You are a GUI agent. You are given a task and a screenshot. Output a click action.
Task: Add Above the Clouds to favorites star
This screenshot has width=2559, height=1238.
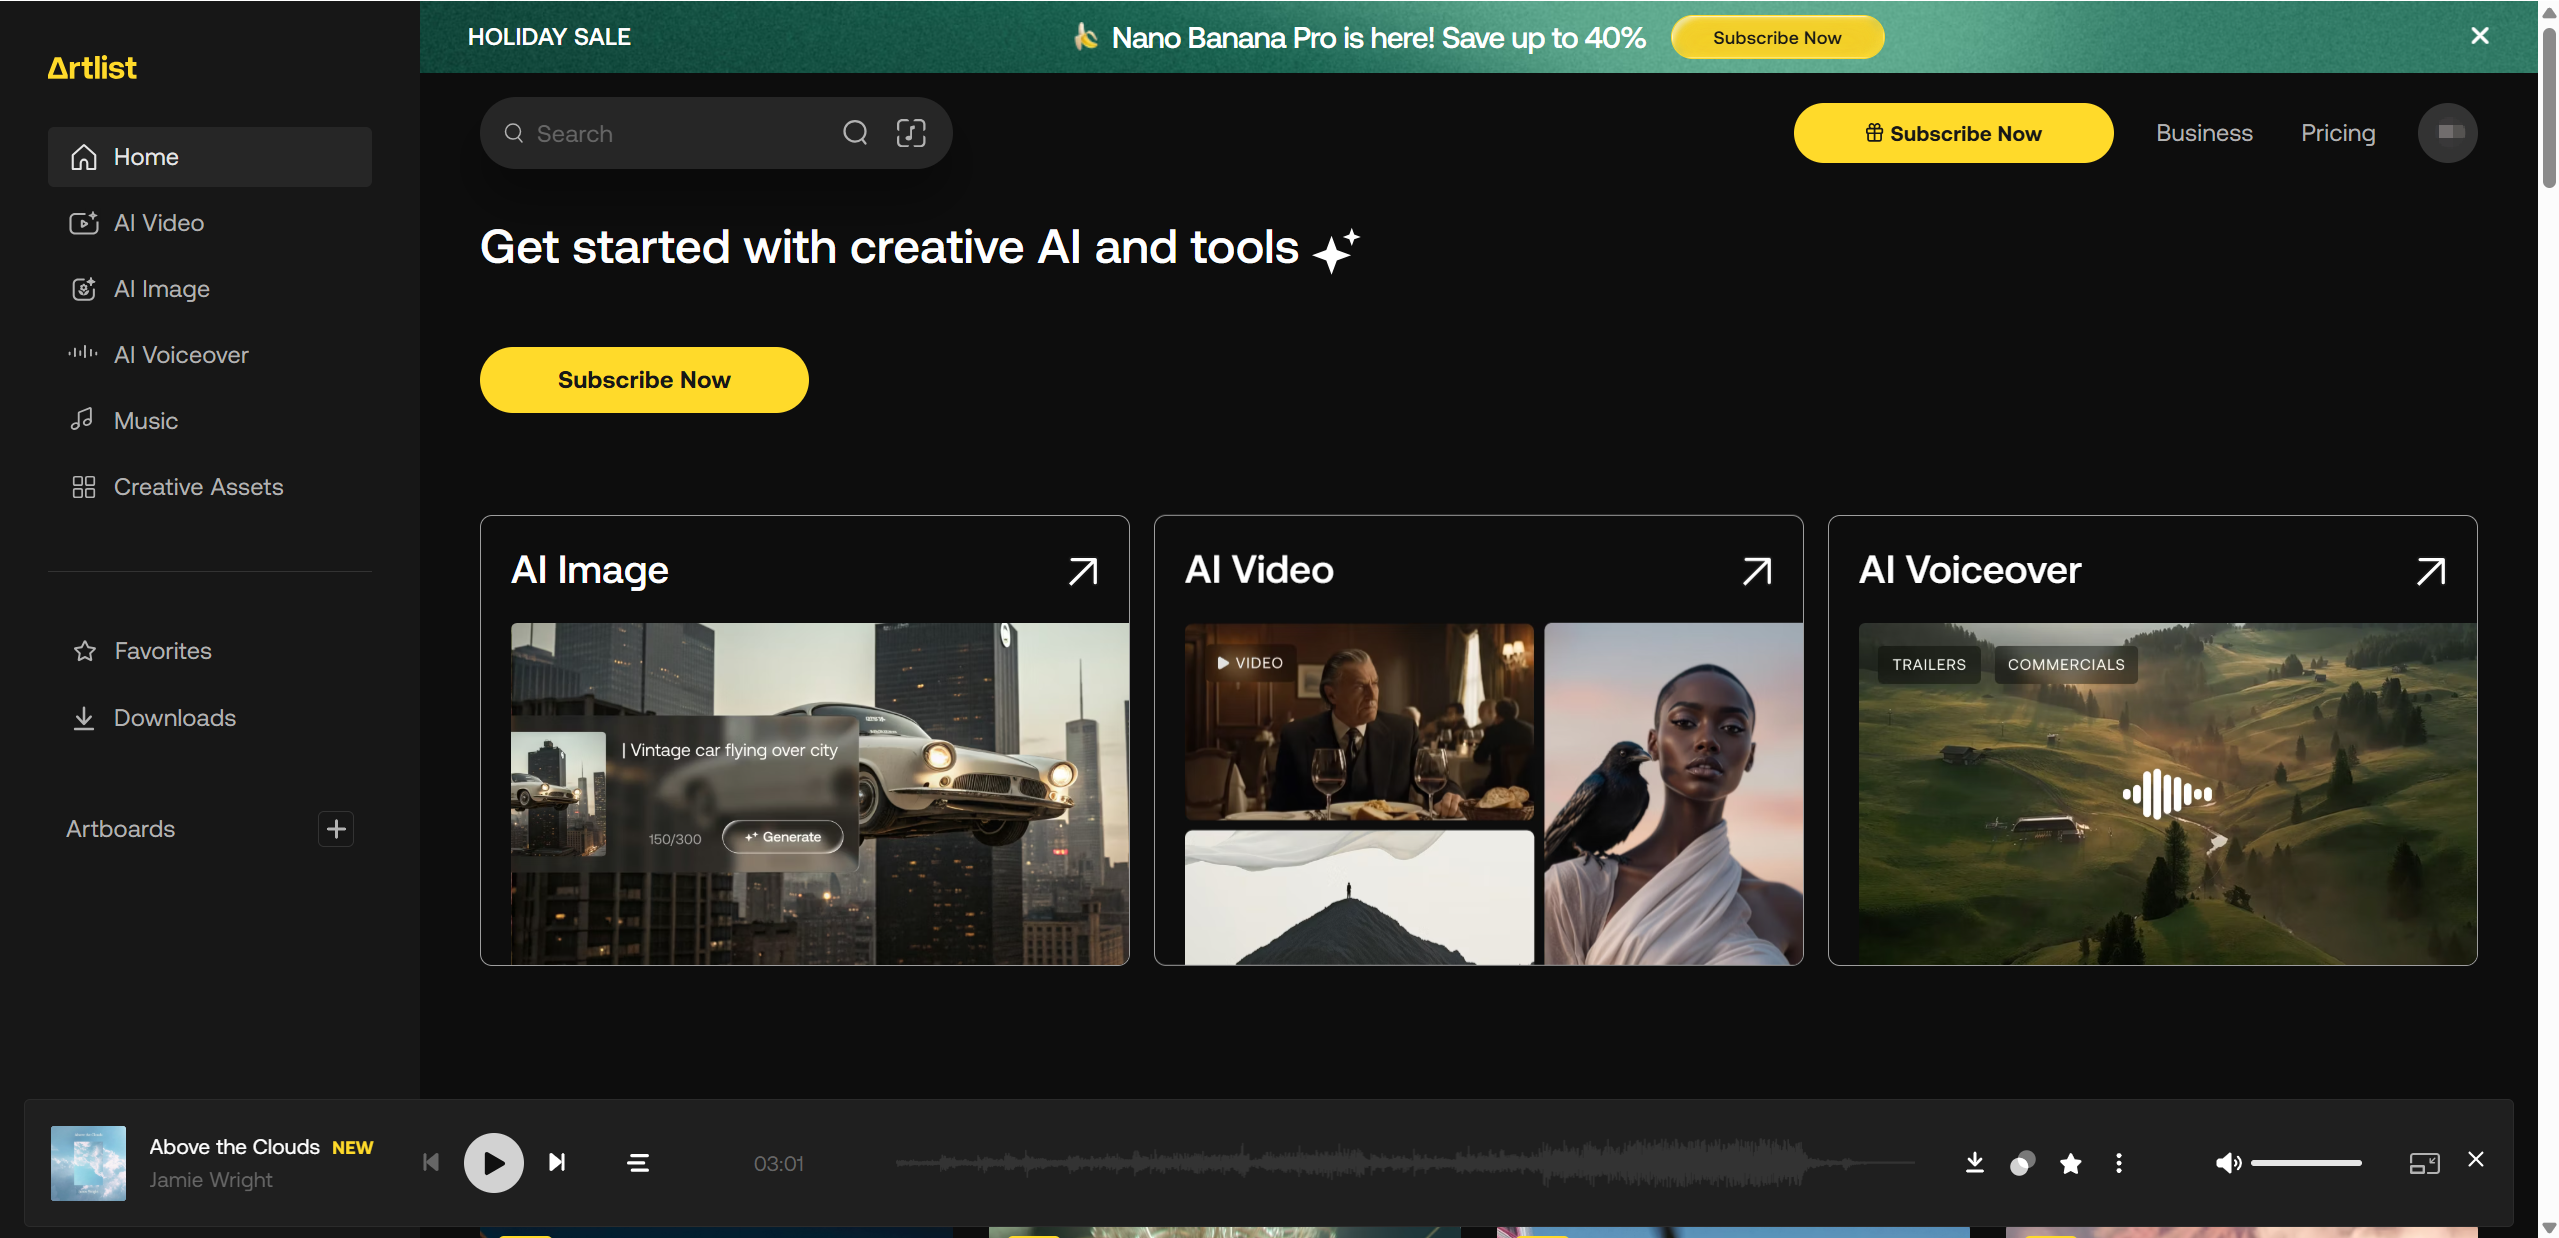(x=2070, y=1163)
